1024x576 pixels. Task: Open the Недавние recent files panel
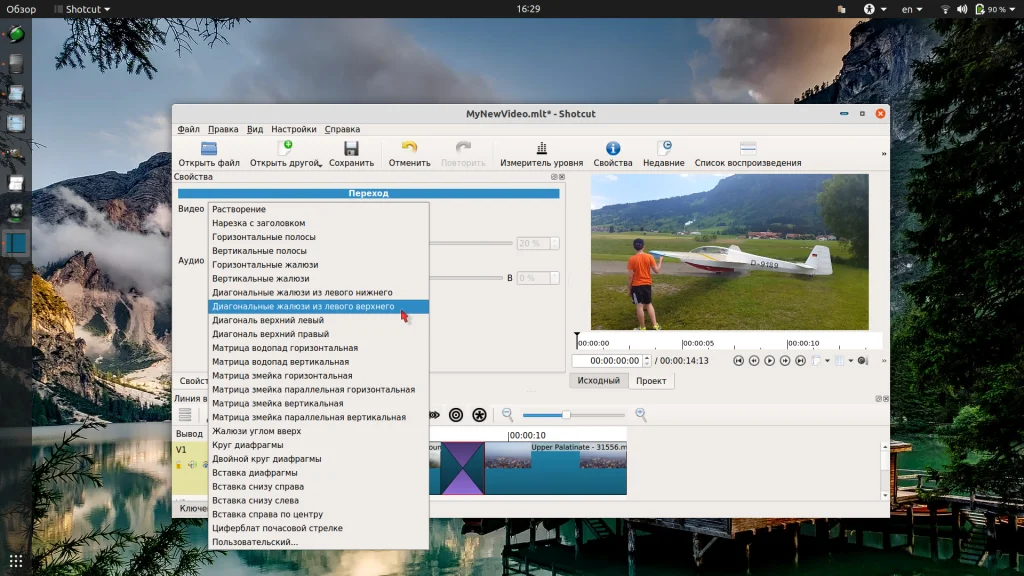pos(664,149)
